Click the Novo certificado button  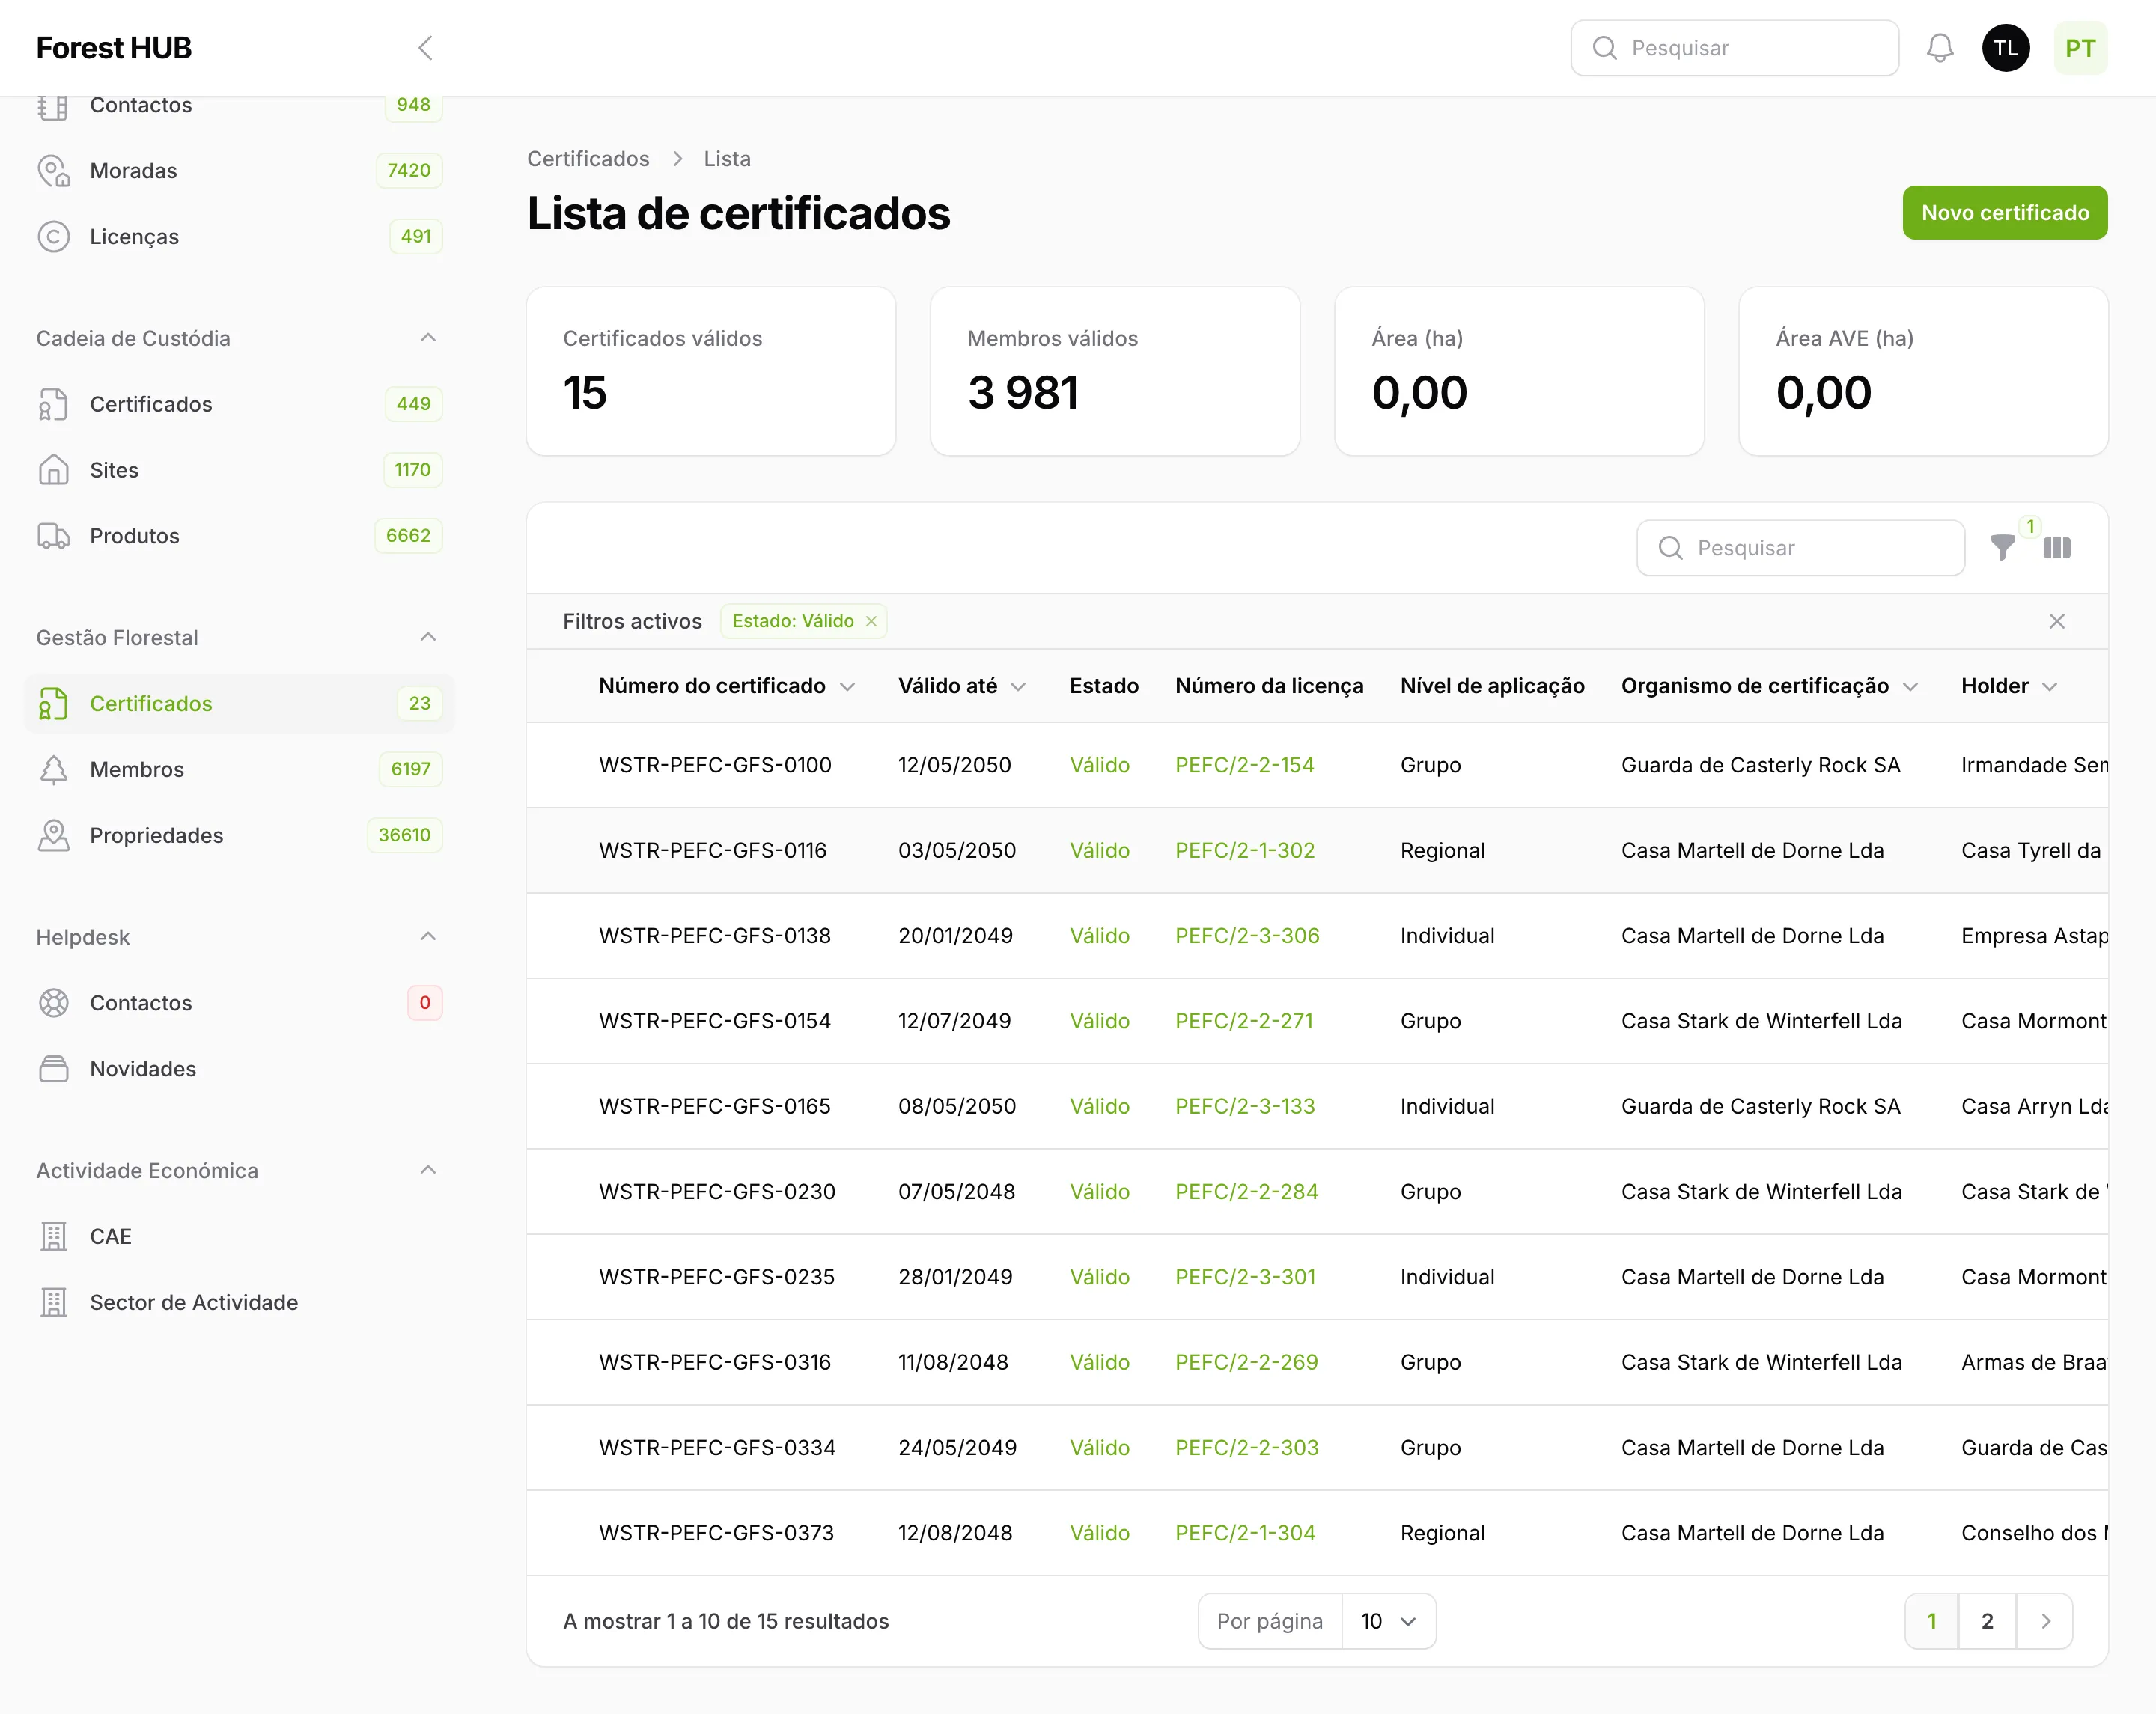2005,213
